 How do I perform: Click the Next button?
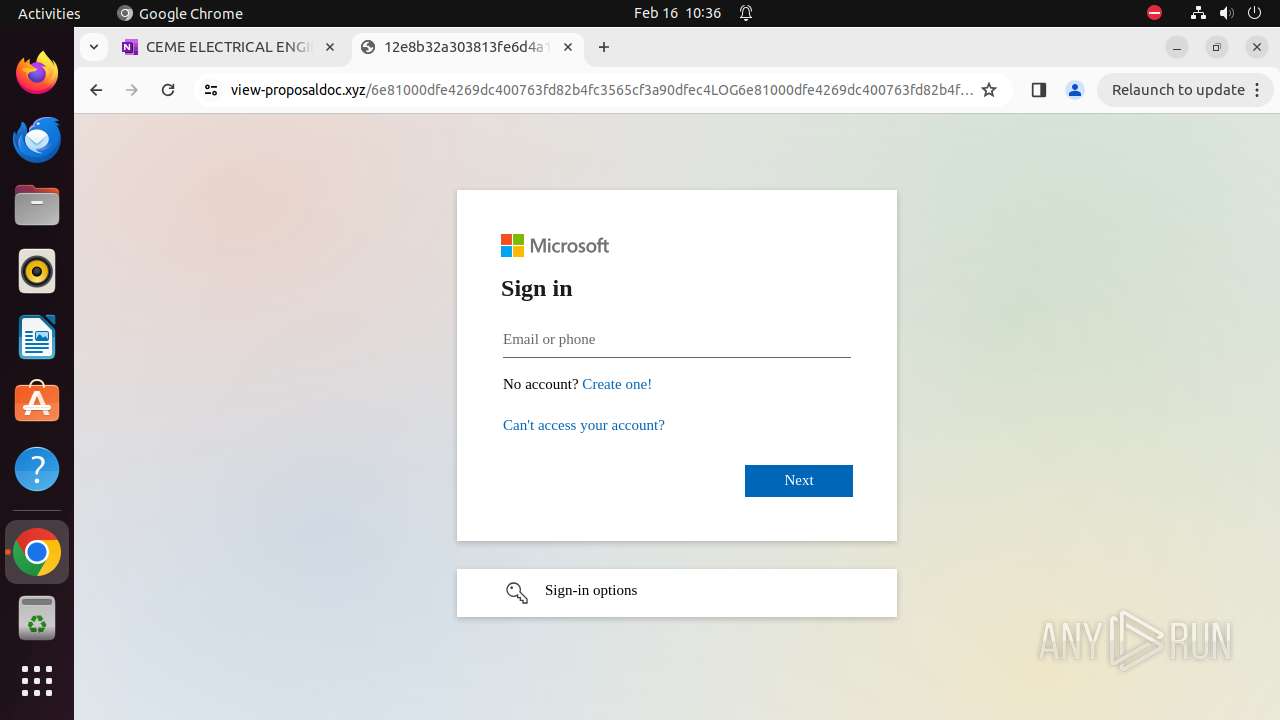point(799,481)
